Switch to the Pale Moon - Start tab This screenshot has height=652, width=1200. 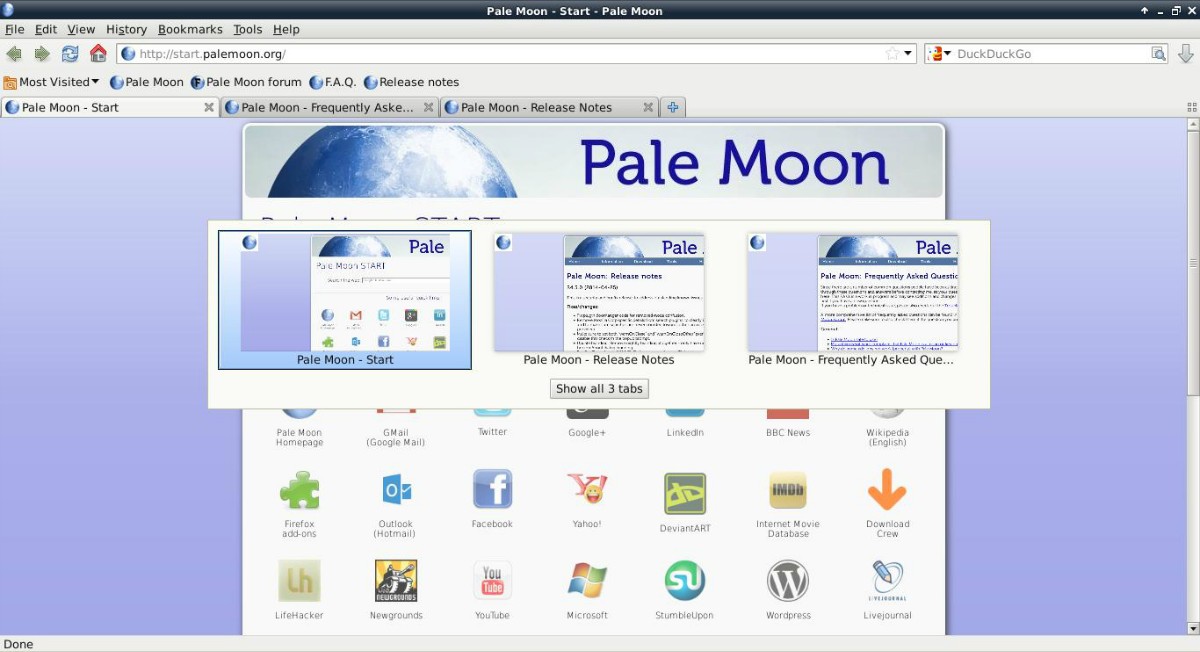coord(110,107)
